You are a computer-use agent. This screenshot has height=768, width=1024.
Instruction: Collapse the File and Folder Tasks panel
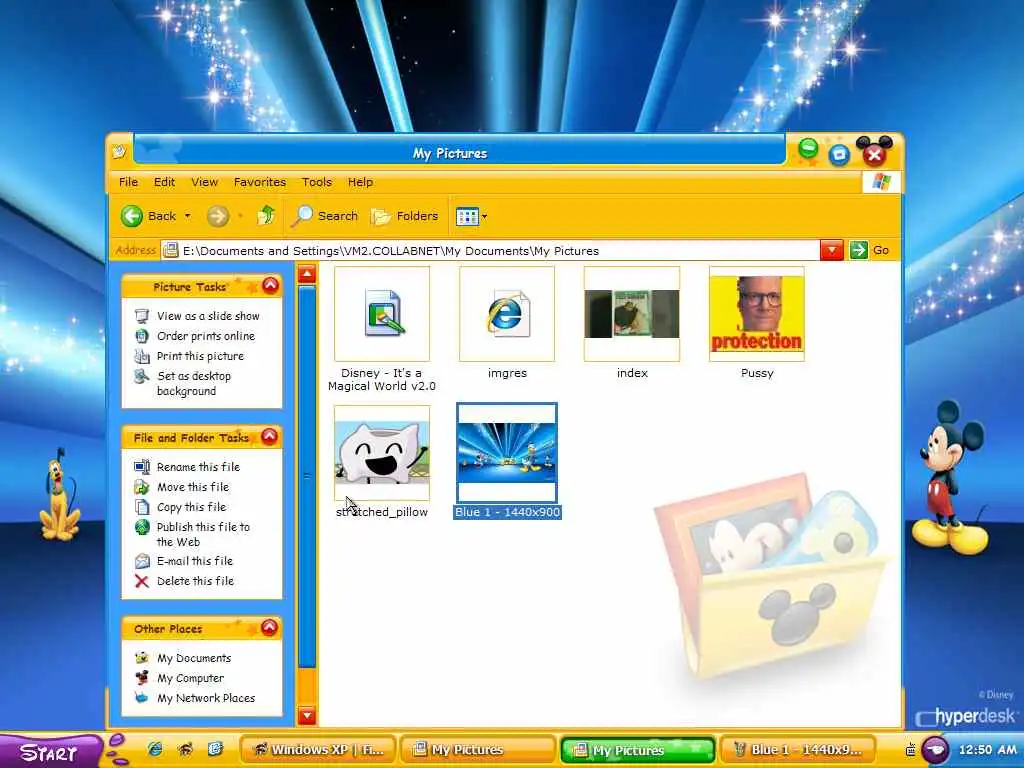point(270,436)
